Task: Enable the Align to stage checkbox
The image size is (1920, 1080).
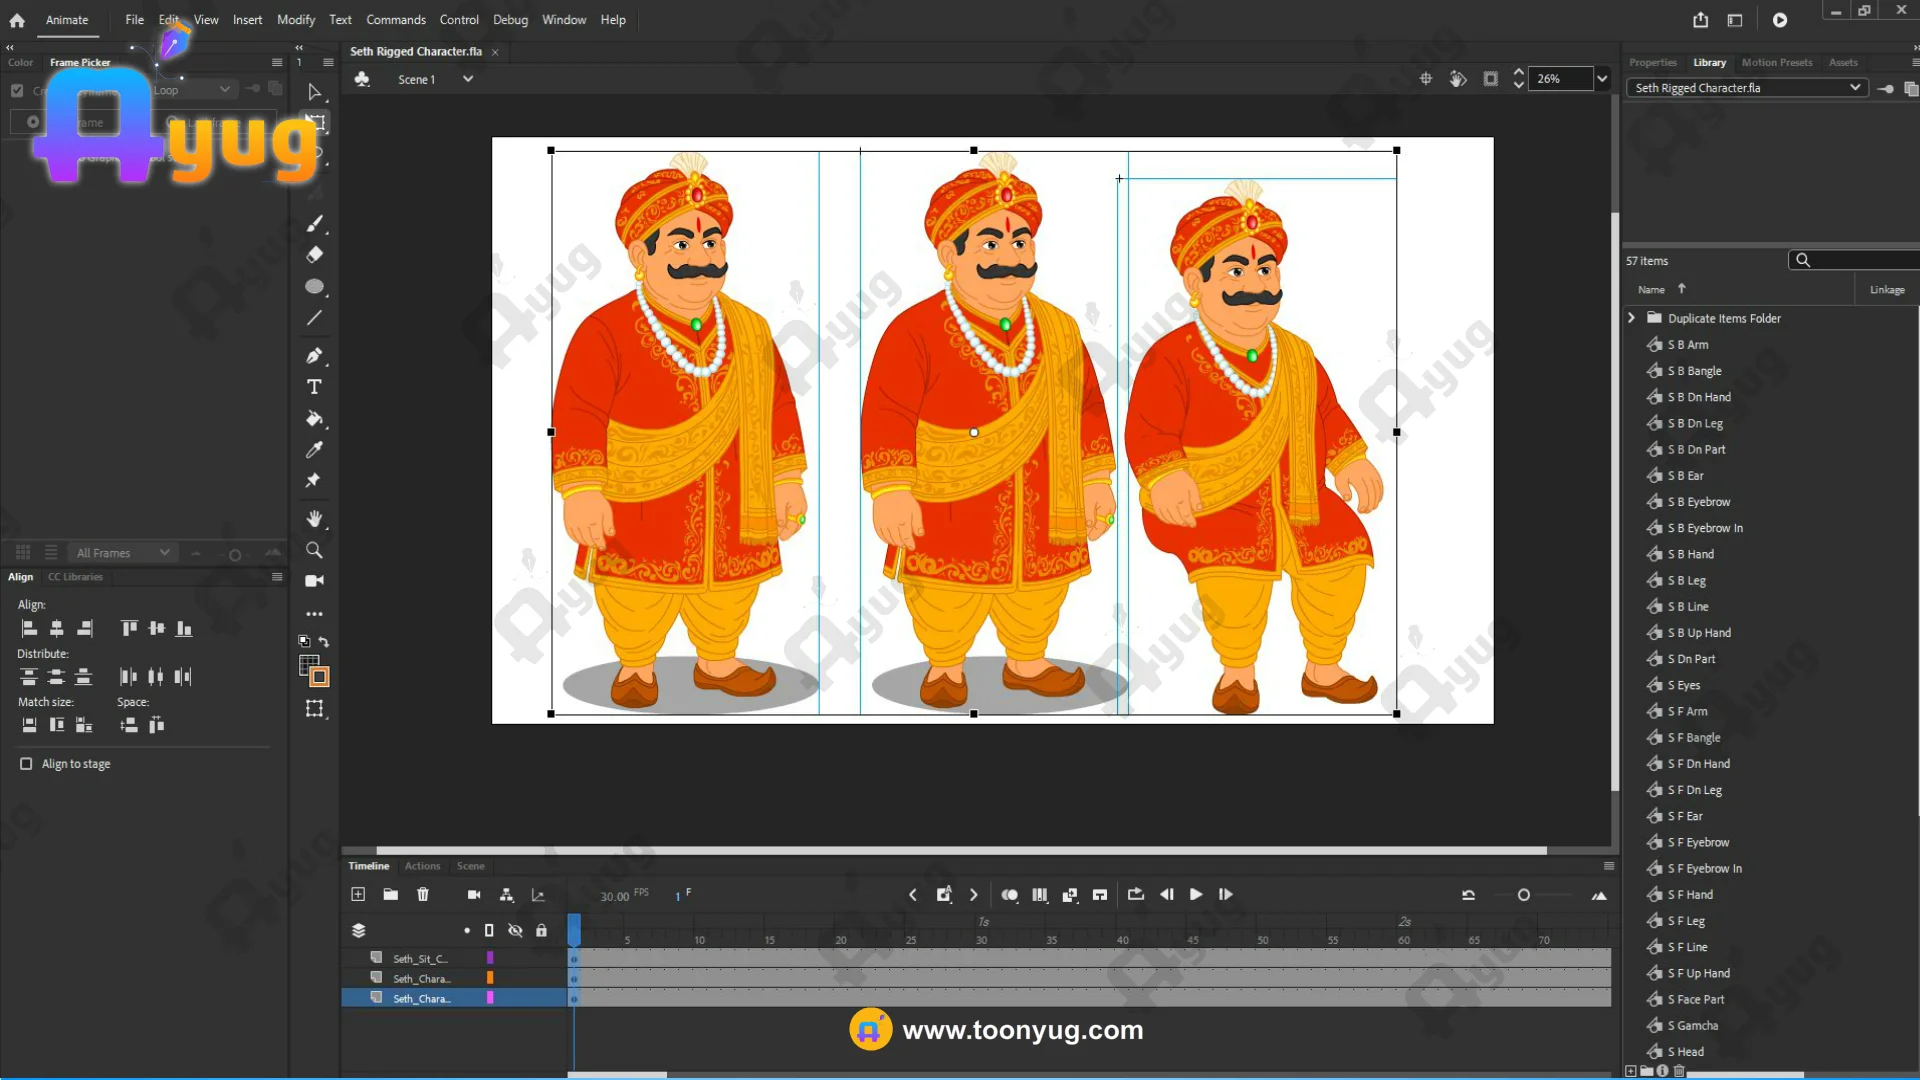Action: pos(26,764)
